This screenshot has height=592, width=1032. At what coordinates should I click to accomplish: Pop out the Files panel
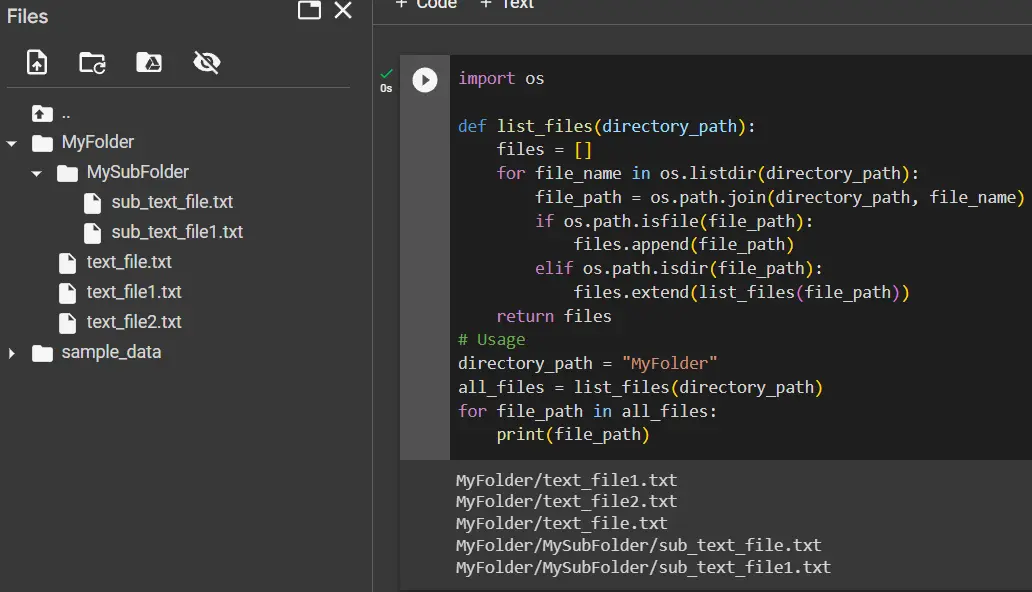click(x=309, y=11)
